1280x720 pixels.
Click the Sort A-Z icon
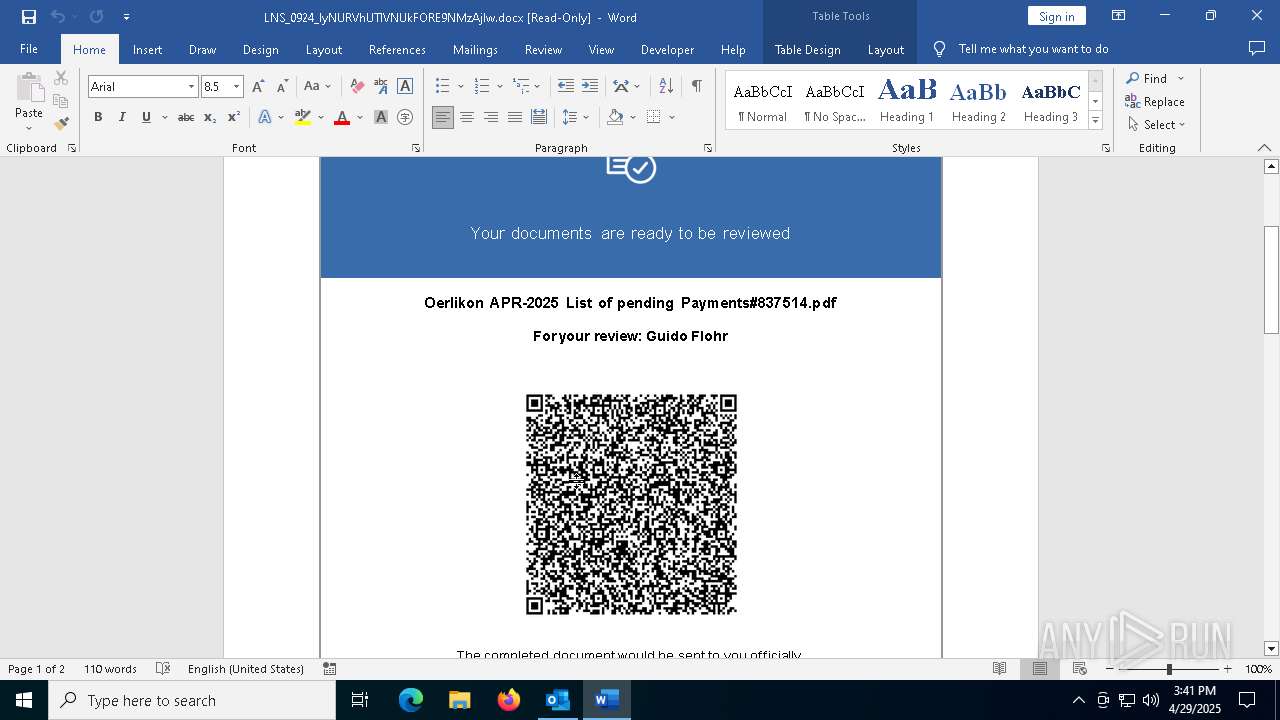667,87
